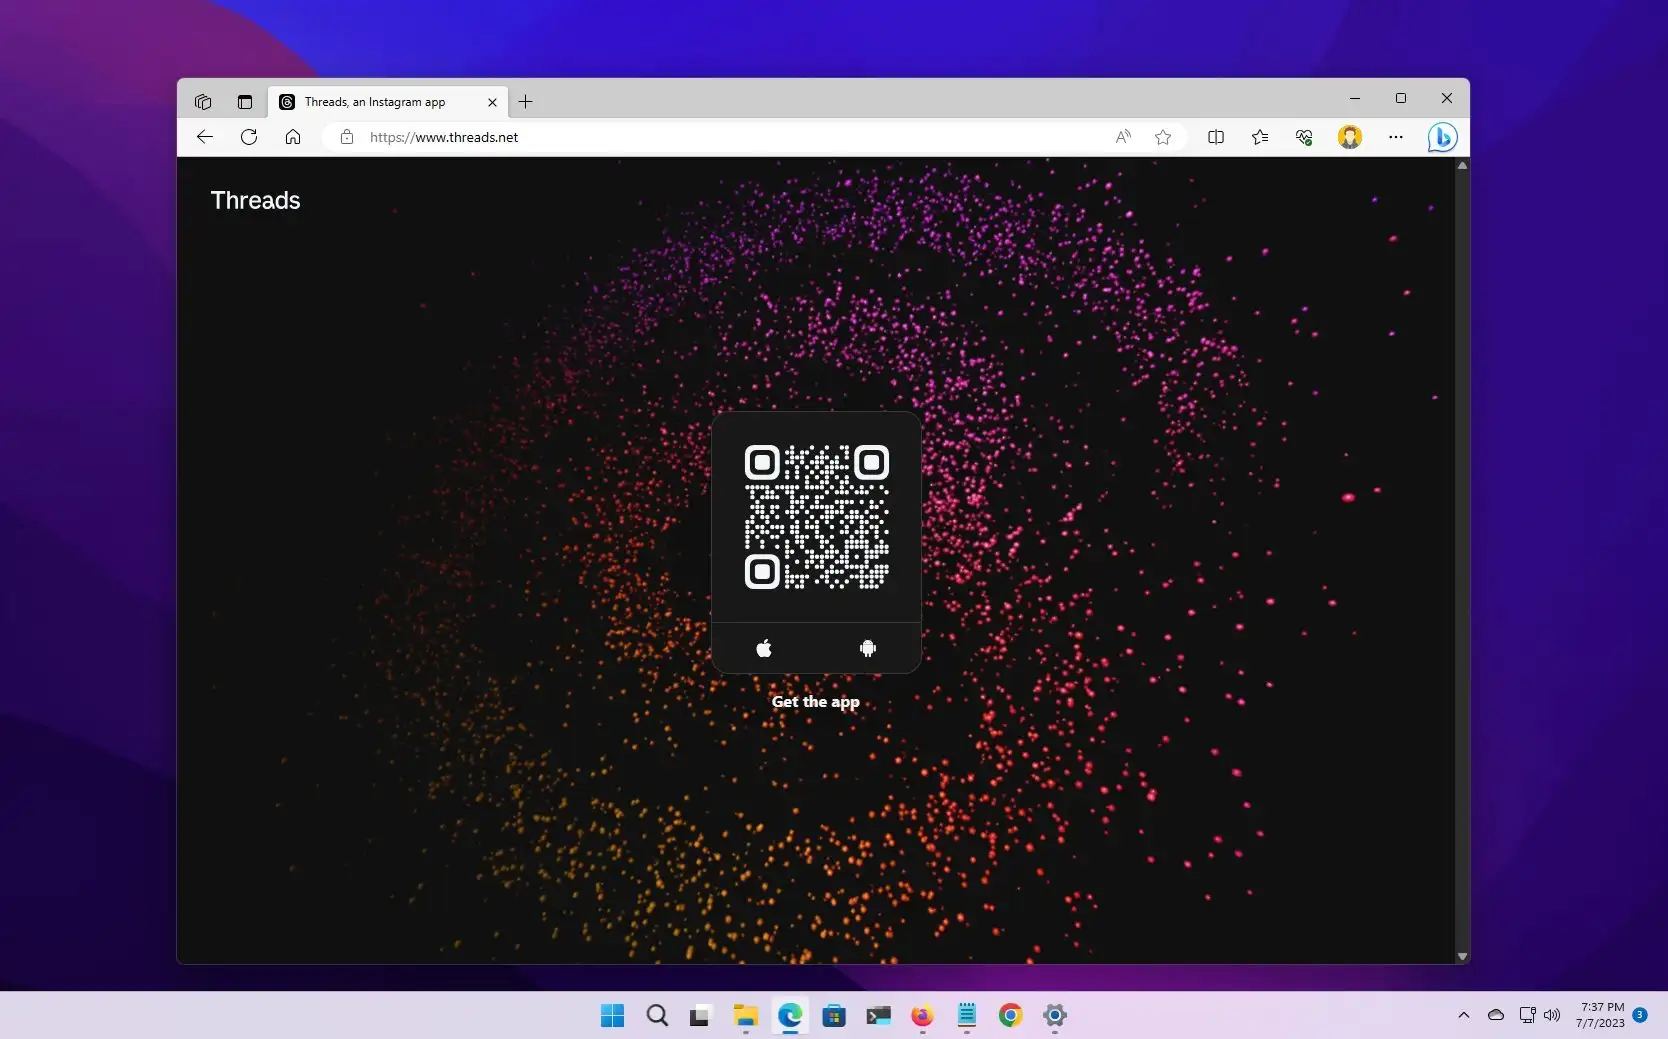Image resolution: width=1668 pixels, height=1039 pixels.
Task: Launch Google Chrome from taskbar
Action: coord(1010,1016)
